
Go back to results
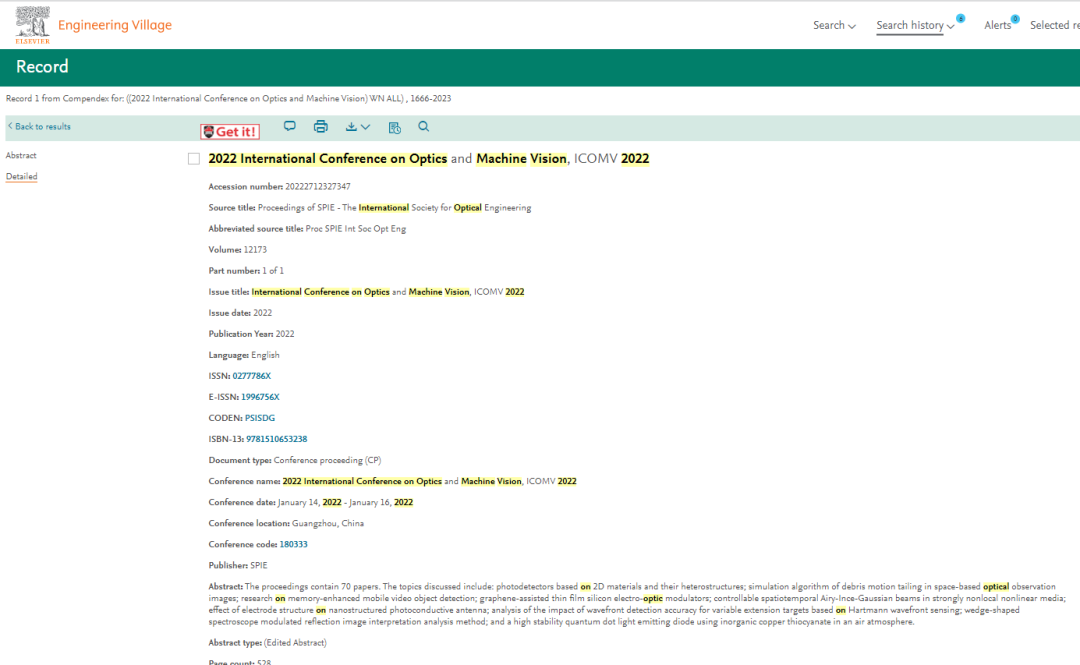(39, 127)
